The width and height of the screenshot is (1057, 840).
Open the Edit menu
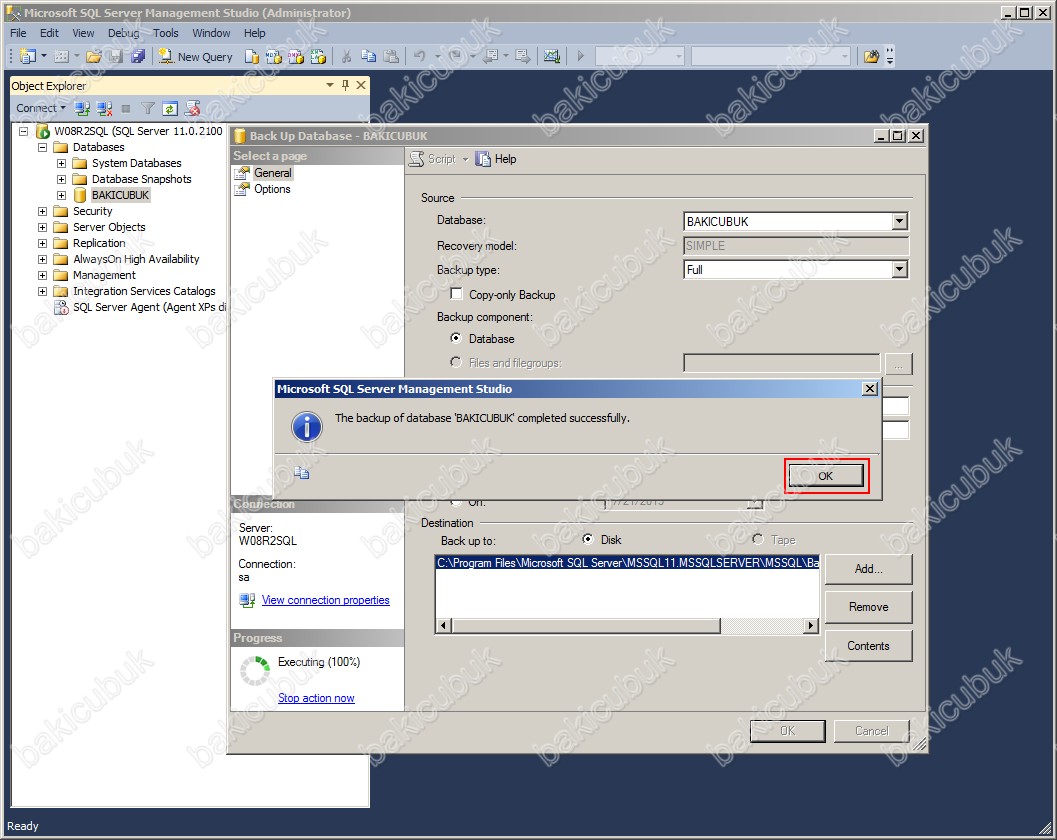pos(49,33)
